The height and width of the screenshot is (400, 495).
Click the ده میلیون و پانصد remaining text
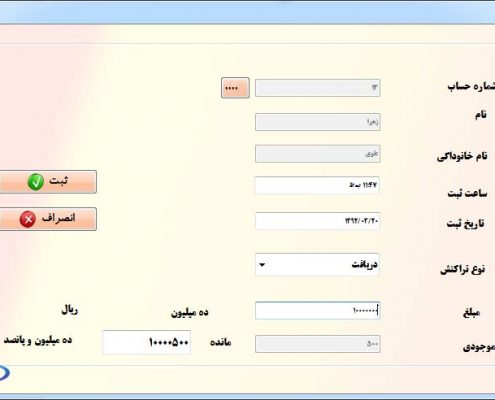(x=38, y=340)
